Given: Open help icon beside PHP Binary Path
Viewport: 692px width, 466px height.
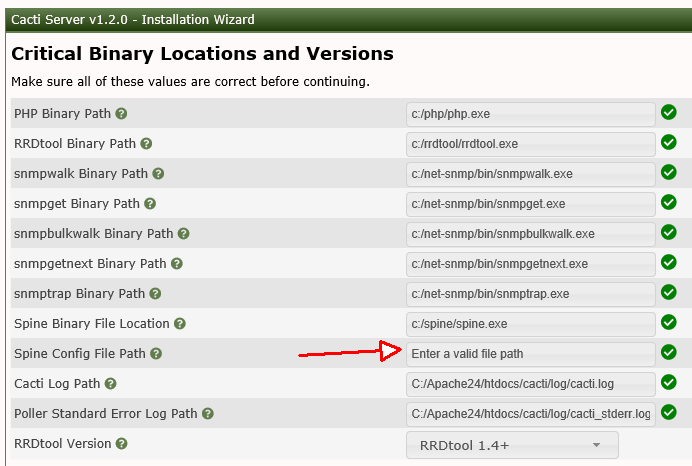Looking at the screenshot, I should [121, 114].
